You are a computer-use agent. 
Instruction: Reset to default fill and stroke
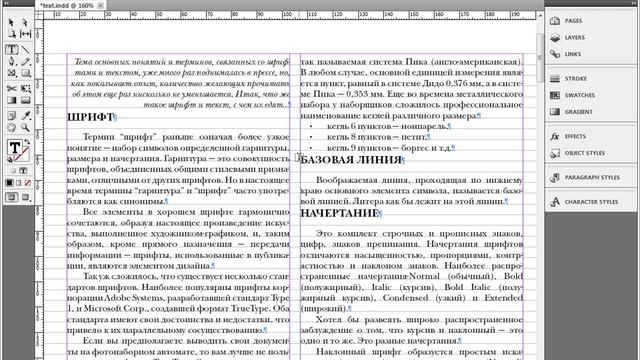pos(9,160)
